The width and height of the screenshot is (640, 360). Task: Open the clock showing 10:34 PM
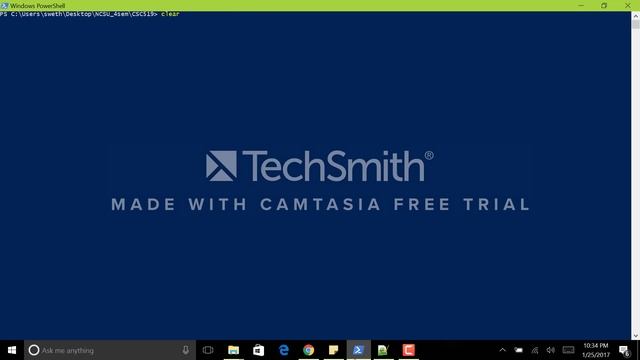point(596,350)
